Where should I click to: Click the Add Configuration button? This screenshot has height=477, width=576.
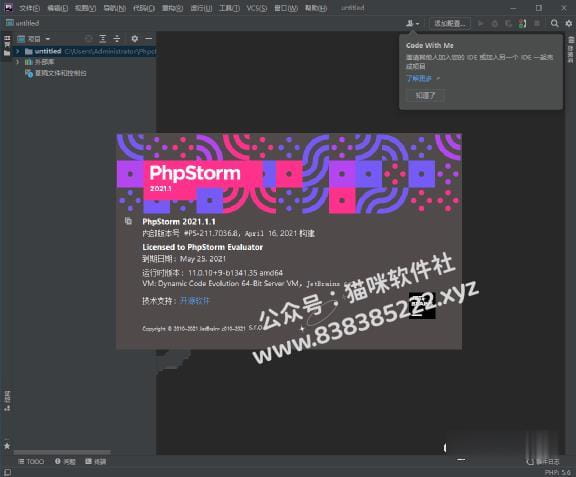tap(450, 24)
